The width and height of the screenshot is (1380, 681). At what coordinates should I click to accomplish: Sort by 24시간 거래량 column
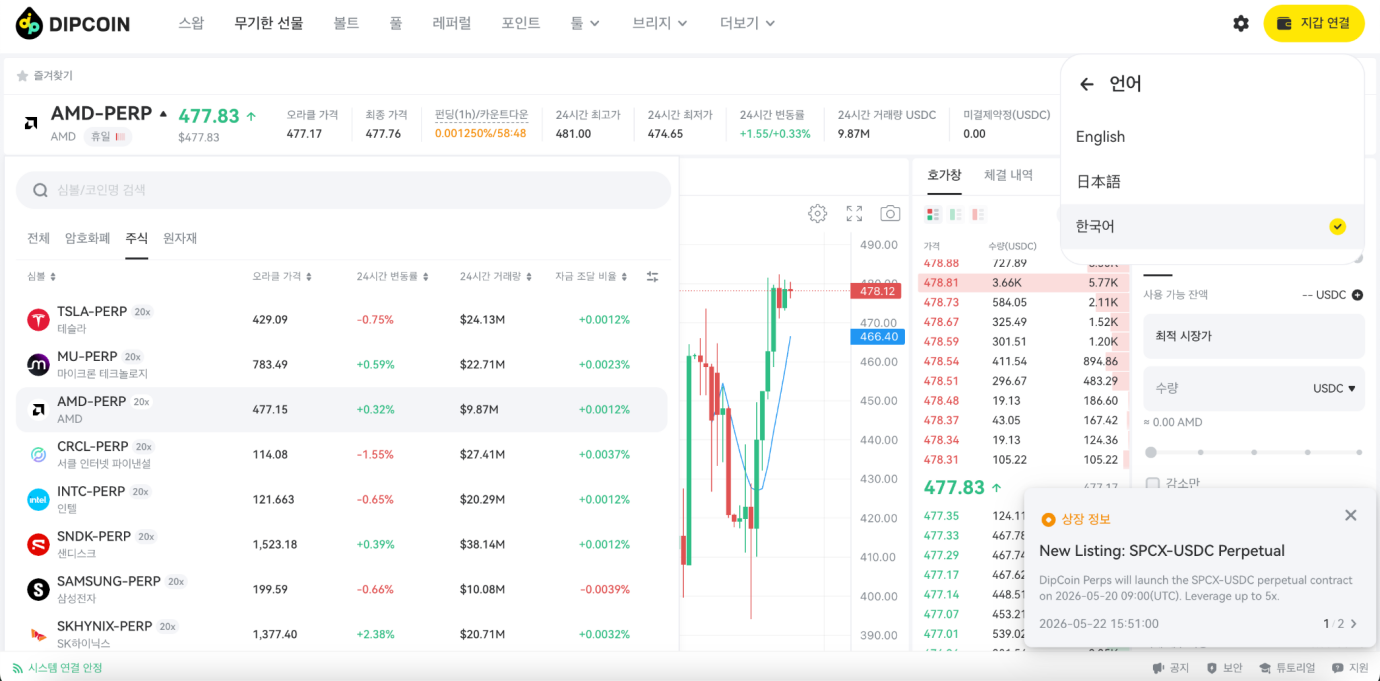(497, 277)
